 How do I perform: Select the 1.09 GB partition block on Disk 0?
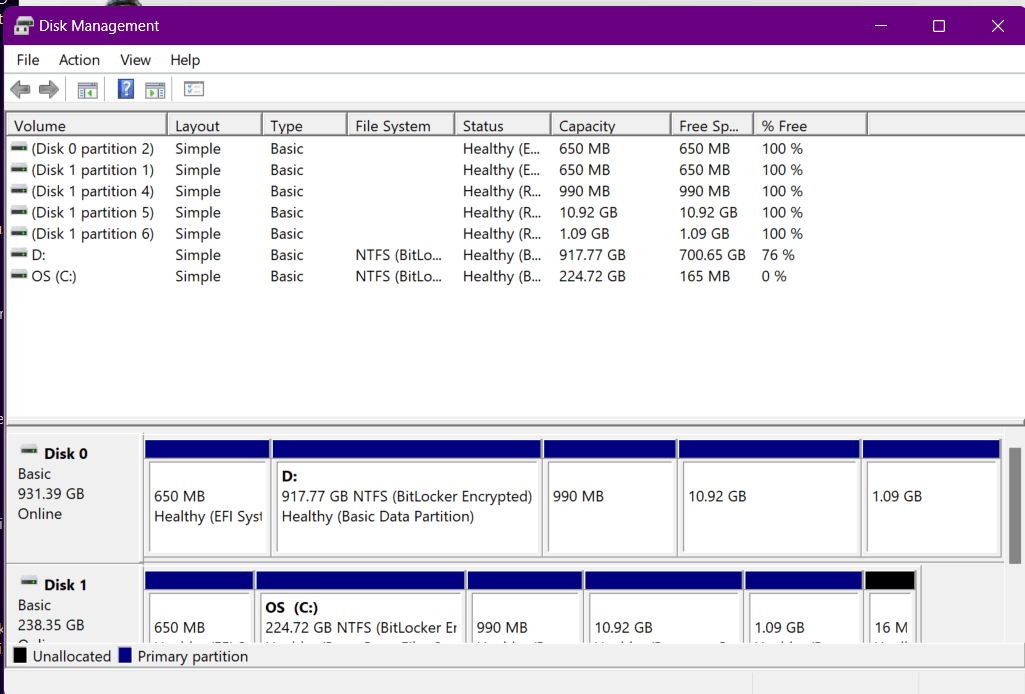point(932,498)
